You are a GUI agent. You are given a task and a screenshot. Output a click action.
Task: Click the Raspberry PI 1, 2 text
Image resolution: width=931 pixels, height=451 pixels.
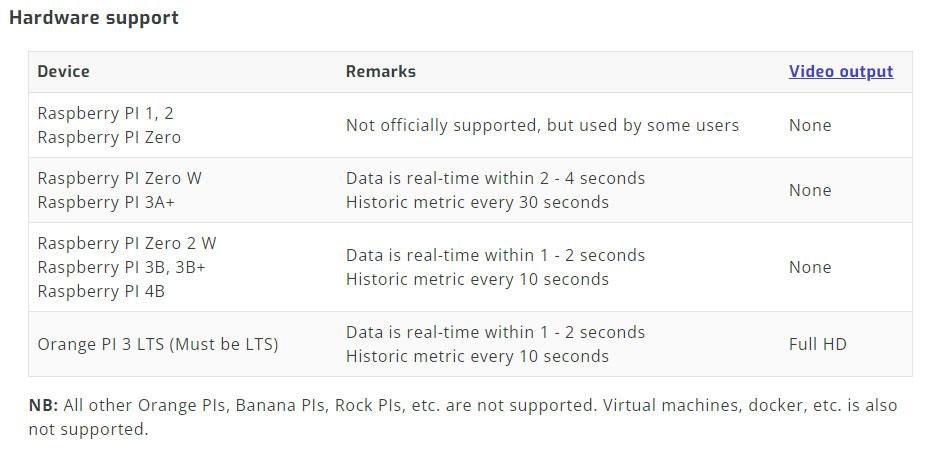click(x=105, y=113)
